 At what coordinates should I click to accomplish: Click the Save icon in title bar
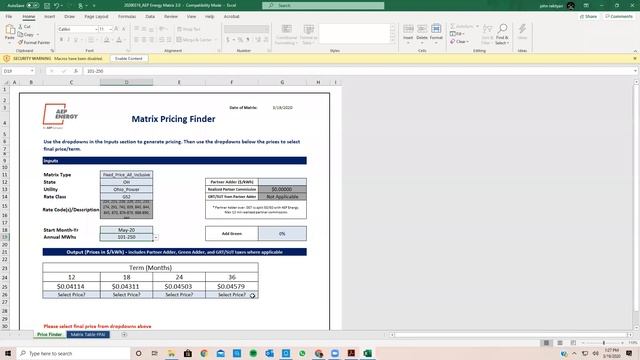(47, 6)
